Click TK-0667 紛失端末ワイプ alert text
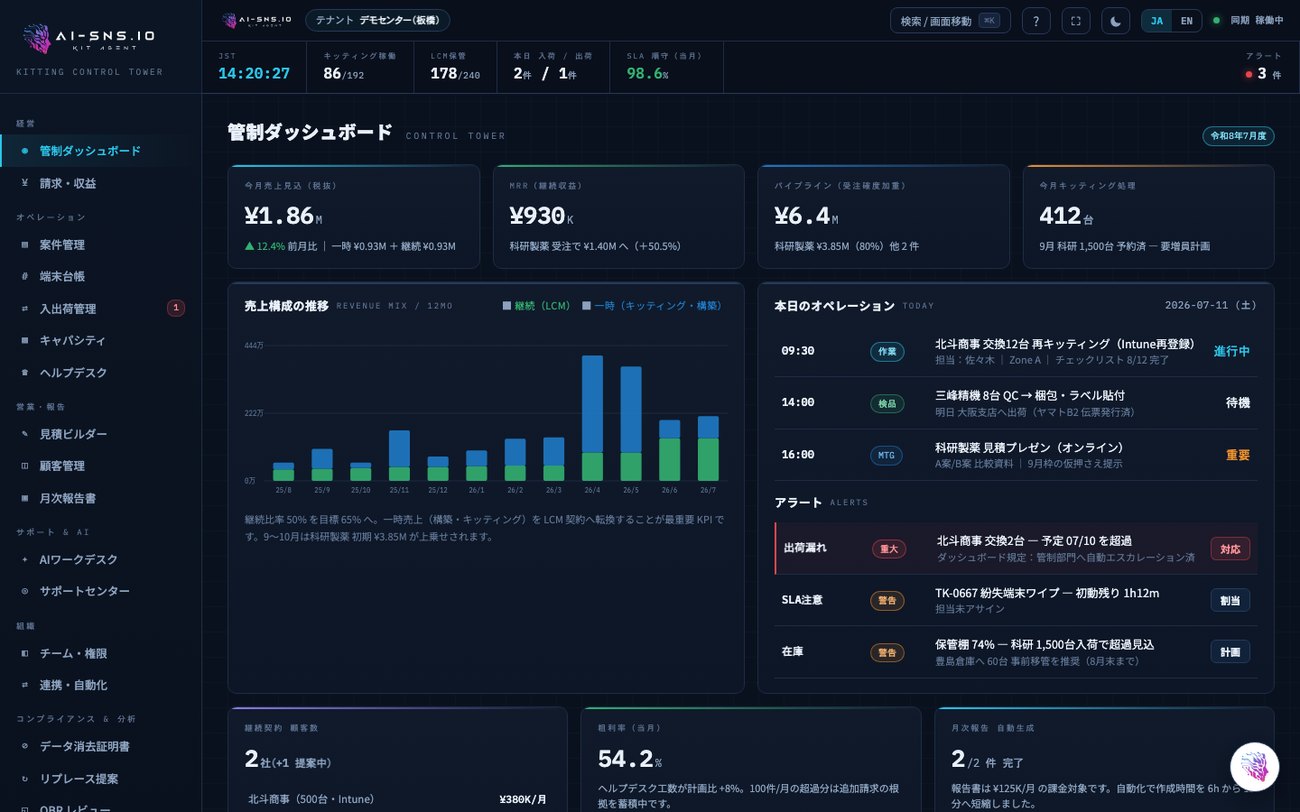The image size is (1300, 812). coord(1047,593)
